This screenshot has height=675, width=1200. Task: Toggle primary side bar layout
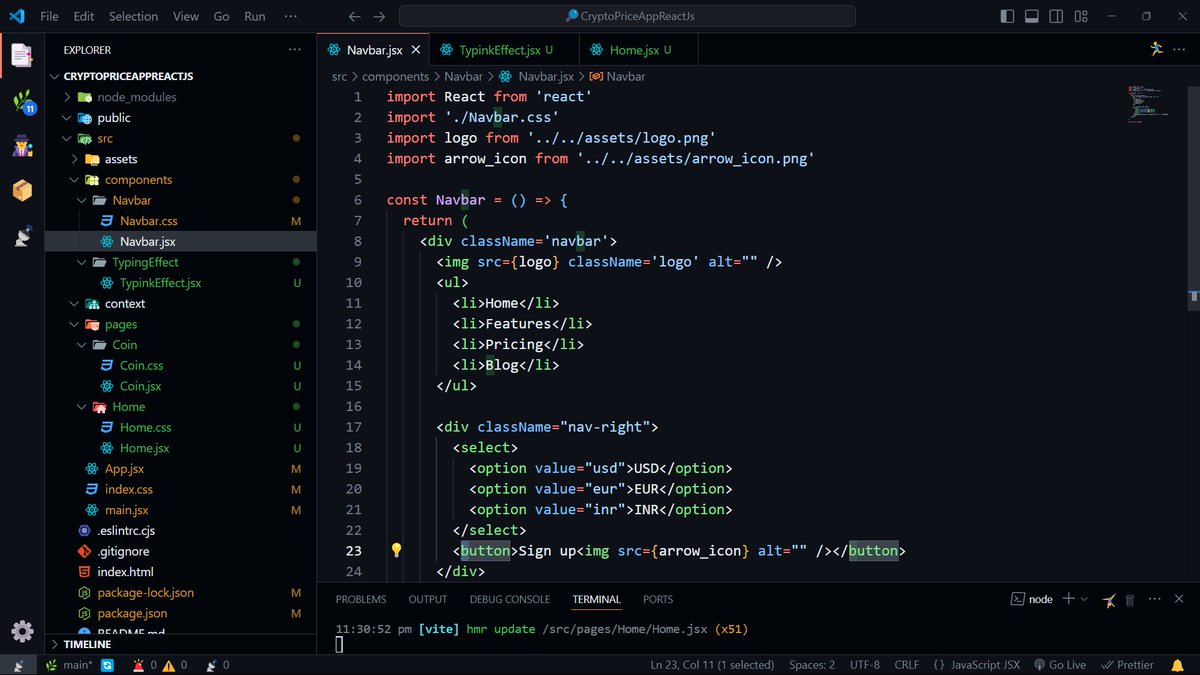tap(1007, 16)
